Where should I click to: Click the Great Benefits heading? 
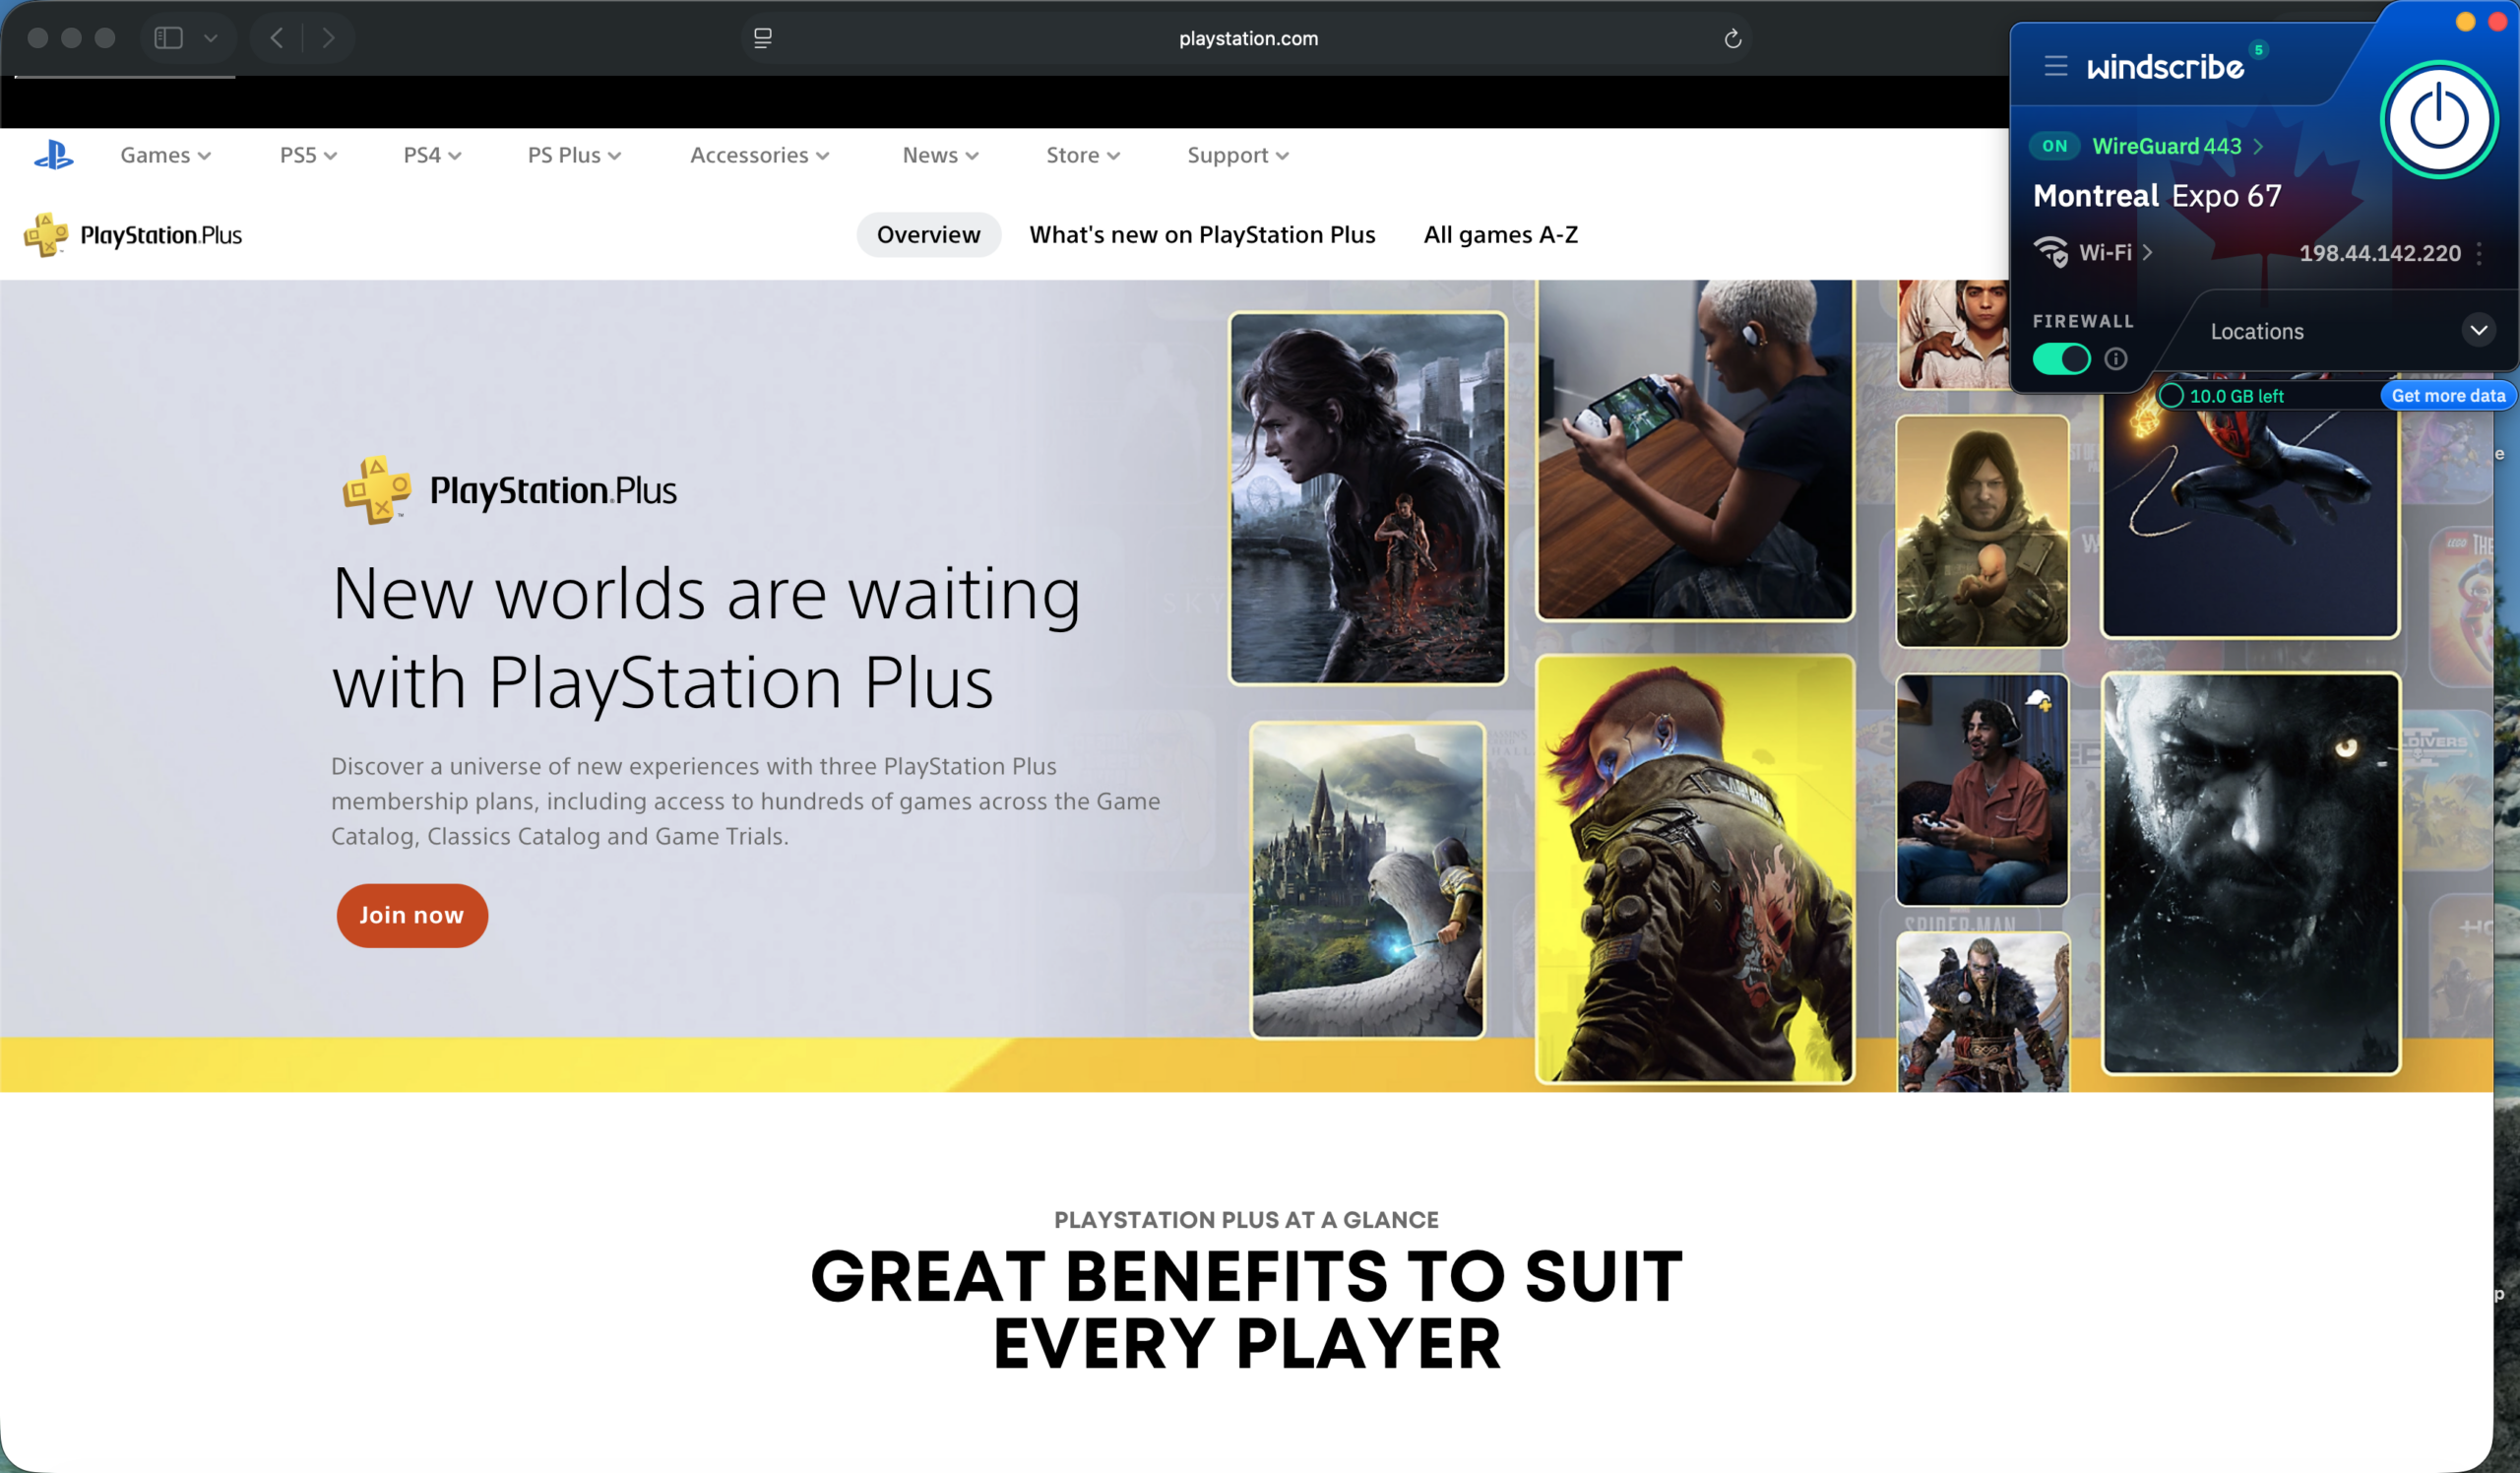pyautogui.click(x=1247, y=1309)
